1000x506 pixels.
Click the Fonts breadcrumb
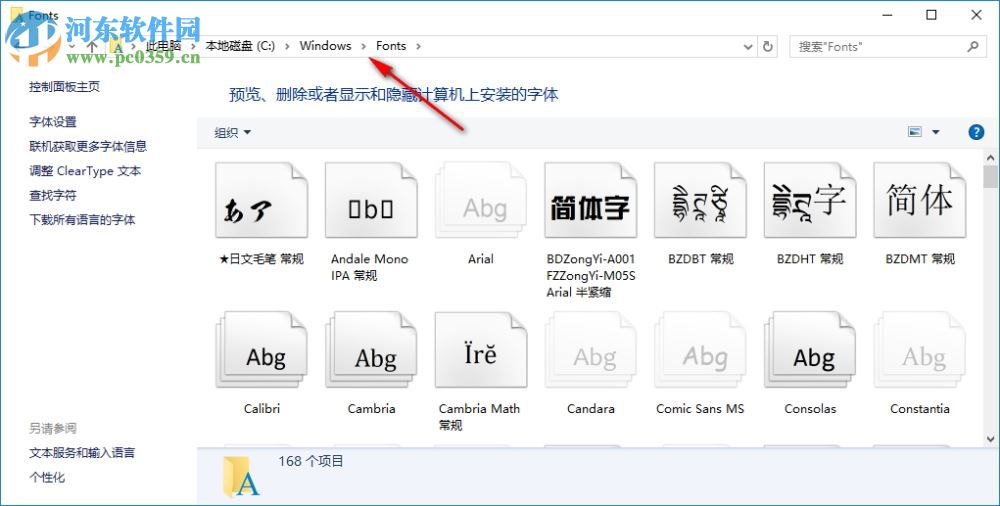pos(391,46)
